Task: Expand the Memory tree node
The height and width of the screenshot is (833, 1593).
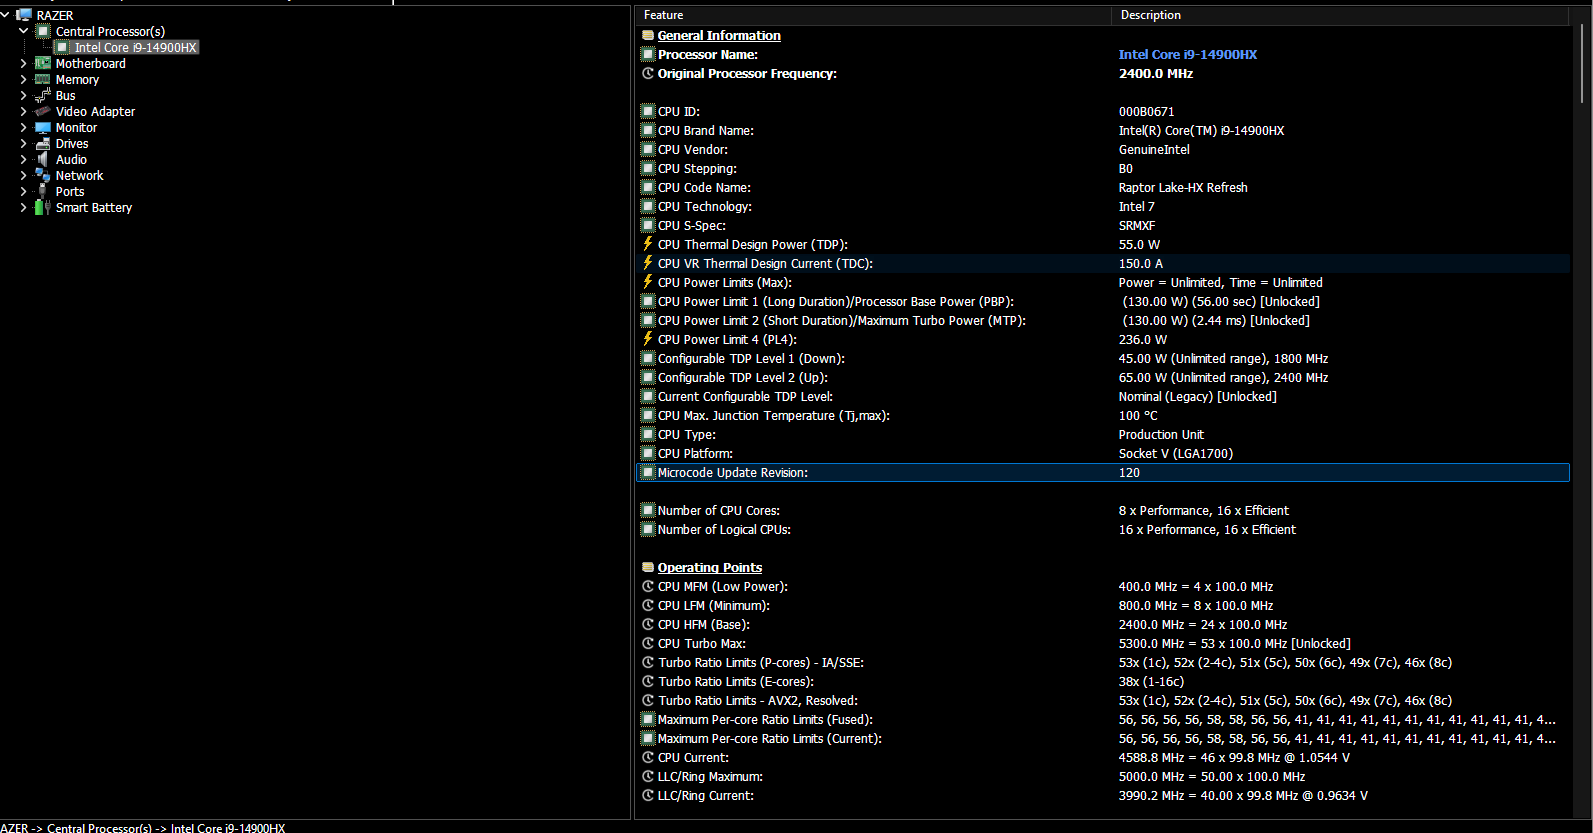Action: [x=24, y=79]
